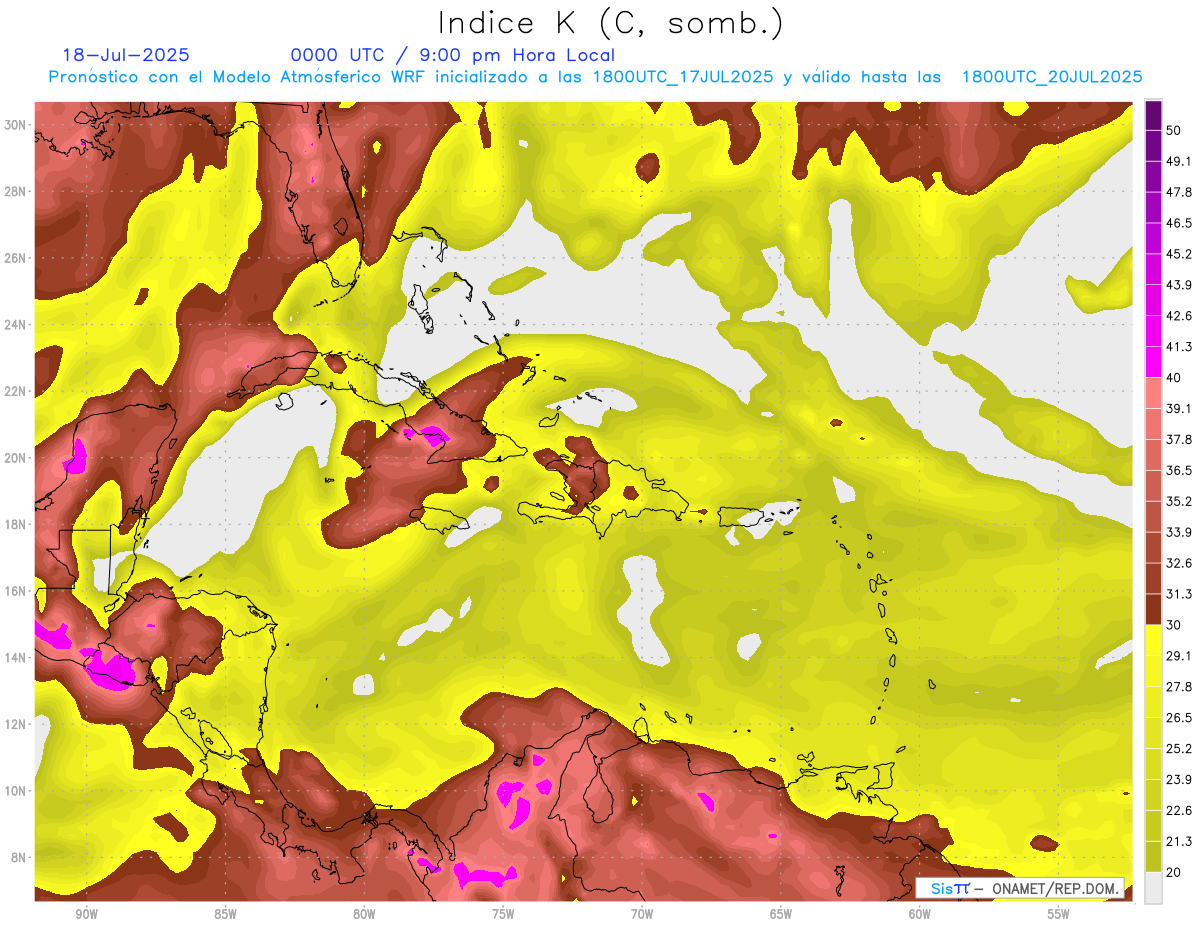Click the legend value 37.8

tap(1179, 440)
